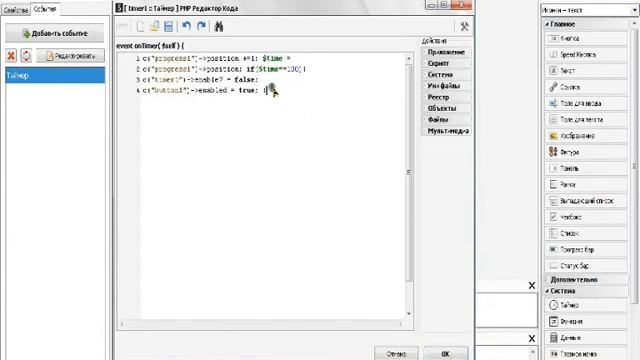The height and width of the screenshot is (360, 640).
Task: Click code line 3 with timer enable false
Action: (200, 80)
